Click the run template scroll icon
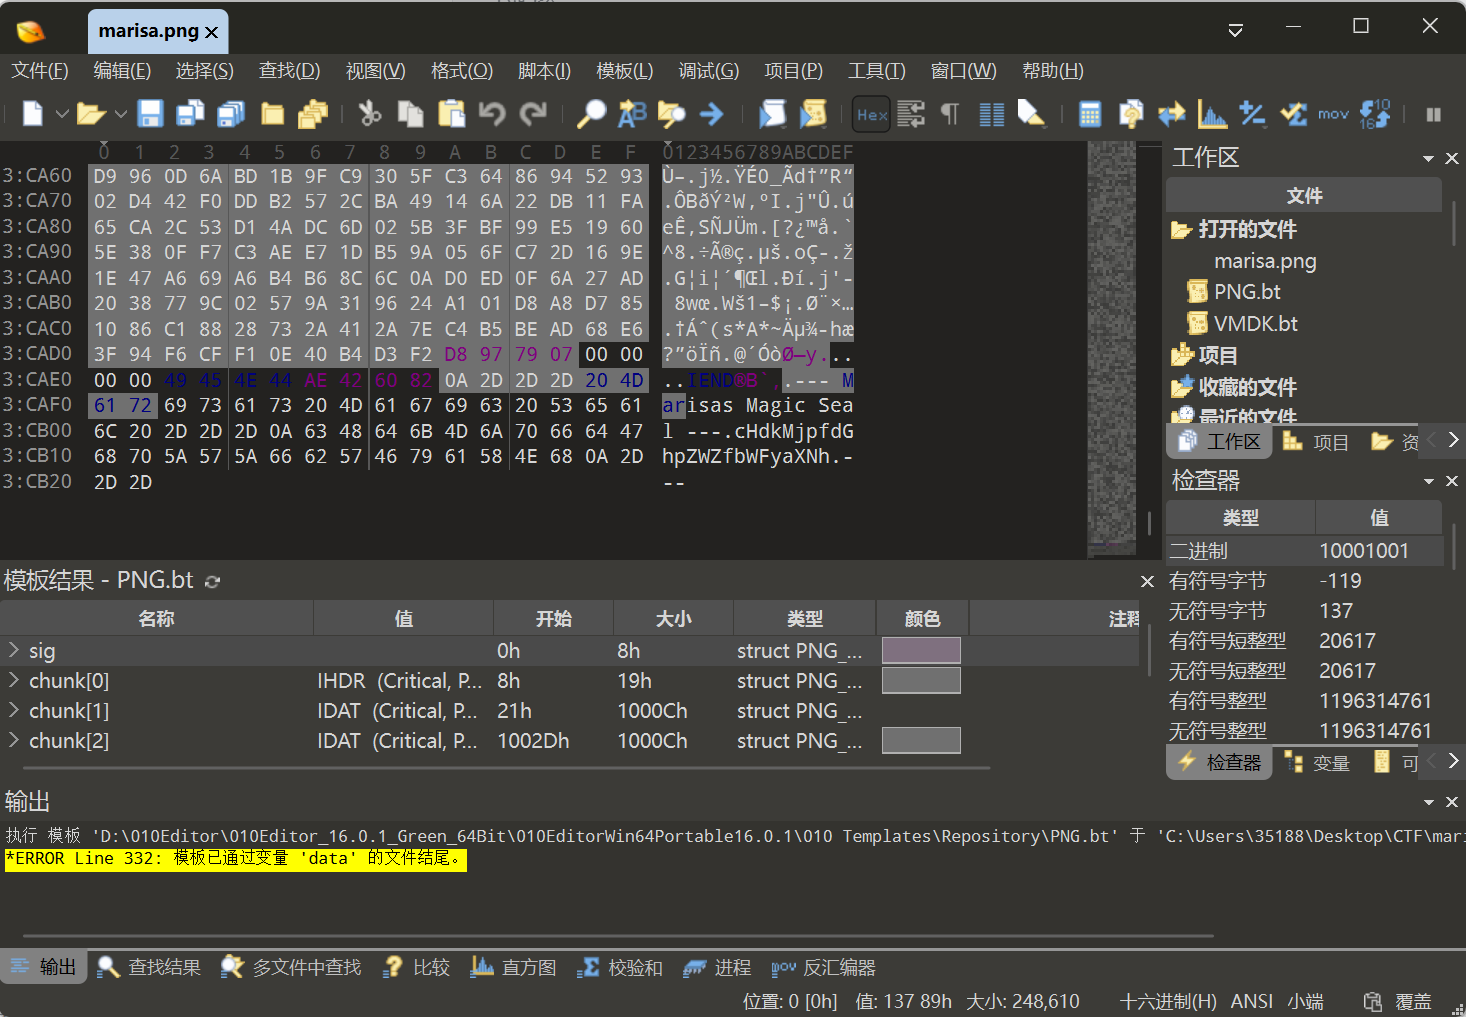 813,114
